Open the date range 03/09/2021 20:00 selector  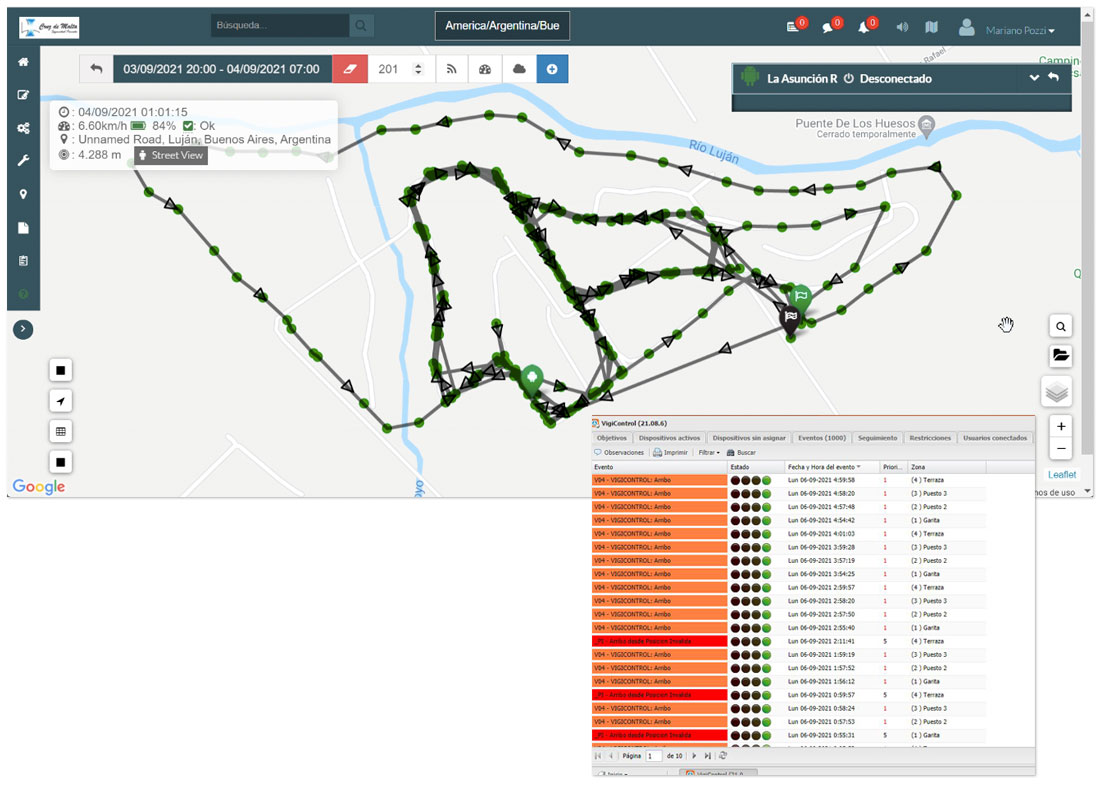tap(222, 69)
